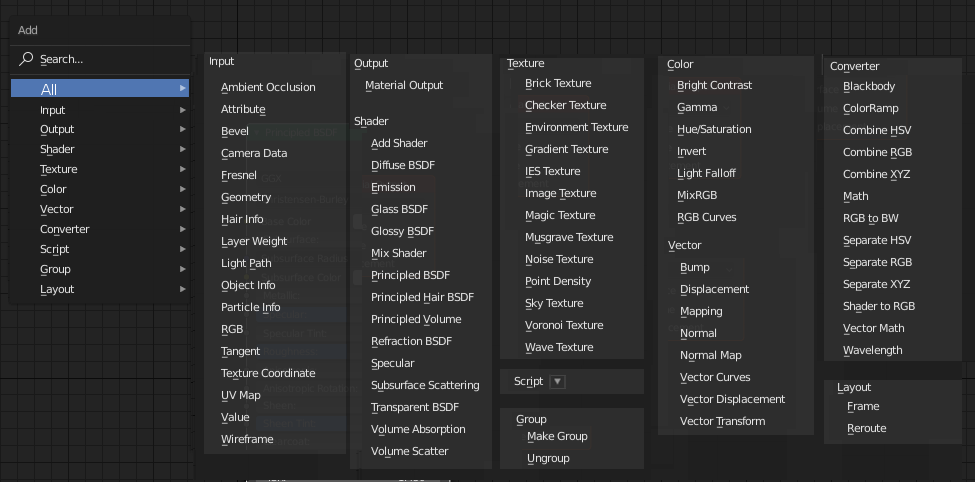Add a Wireframe node
This screenshot has width=975, height=482.
pyautogui.click(x=247, y=439)
